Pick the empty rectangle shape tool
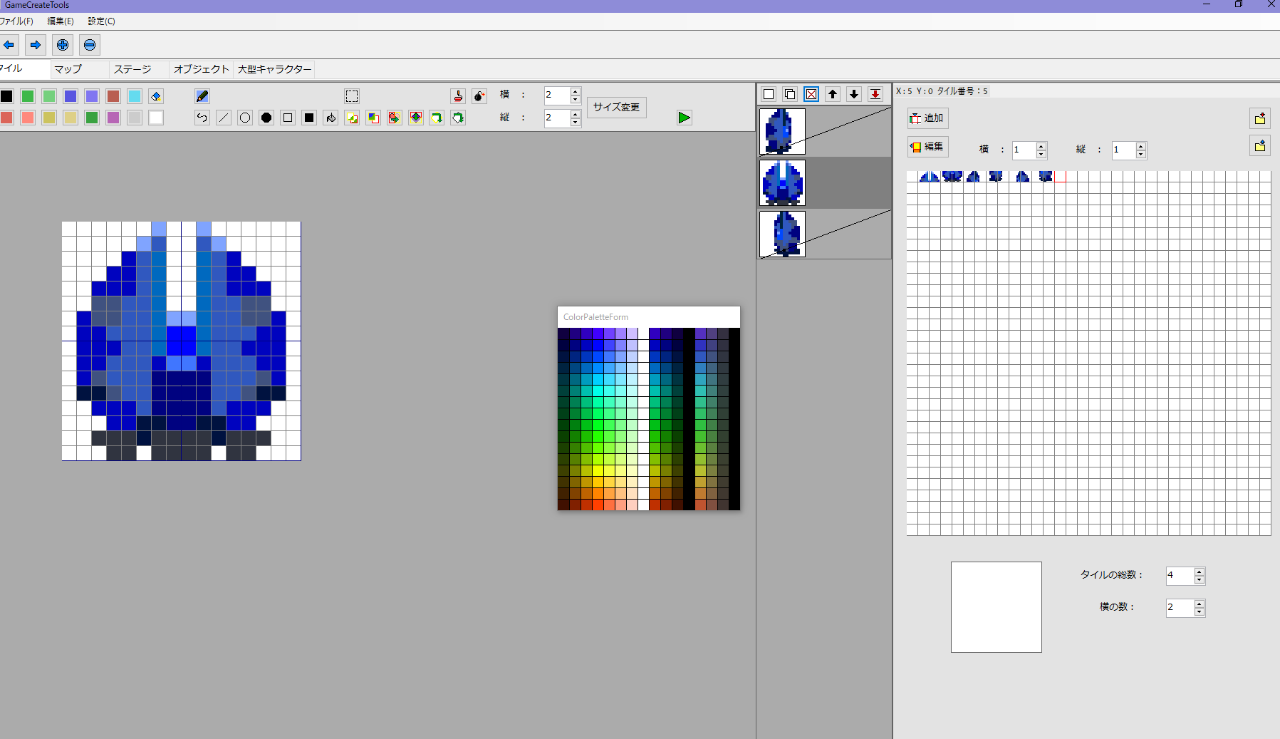This screenshot has height=739, width=1280. click(288, 118)
